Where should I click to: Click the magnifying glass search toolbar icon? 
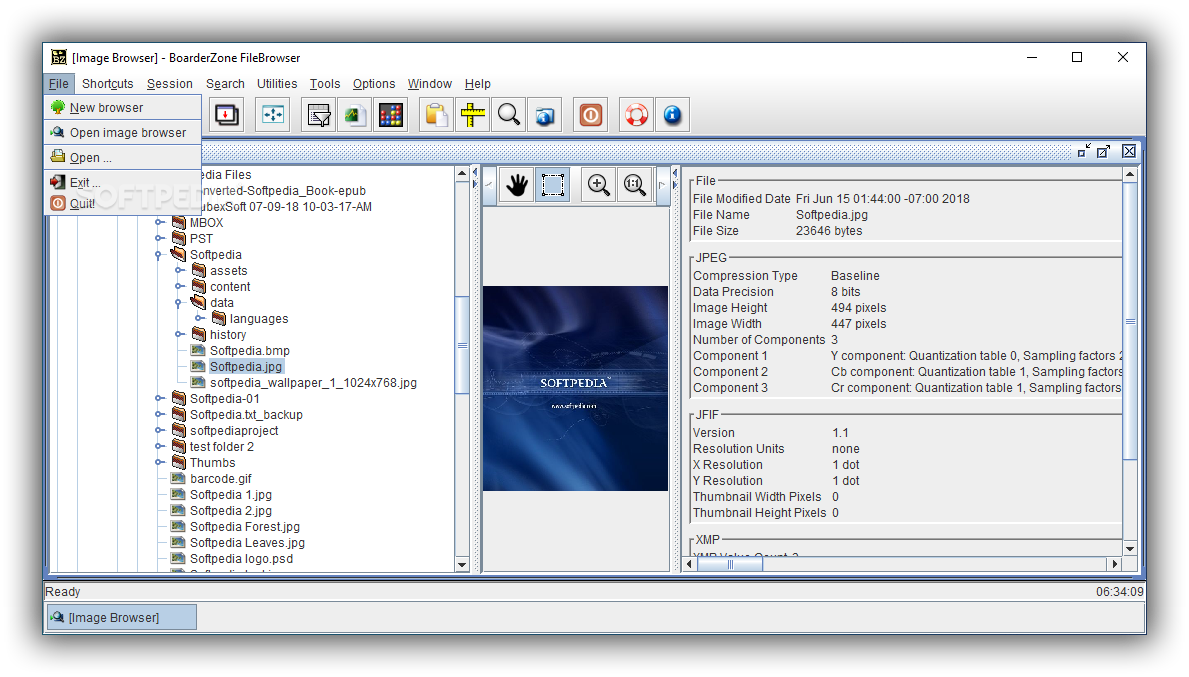(509, 115)
